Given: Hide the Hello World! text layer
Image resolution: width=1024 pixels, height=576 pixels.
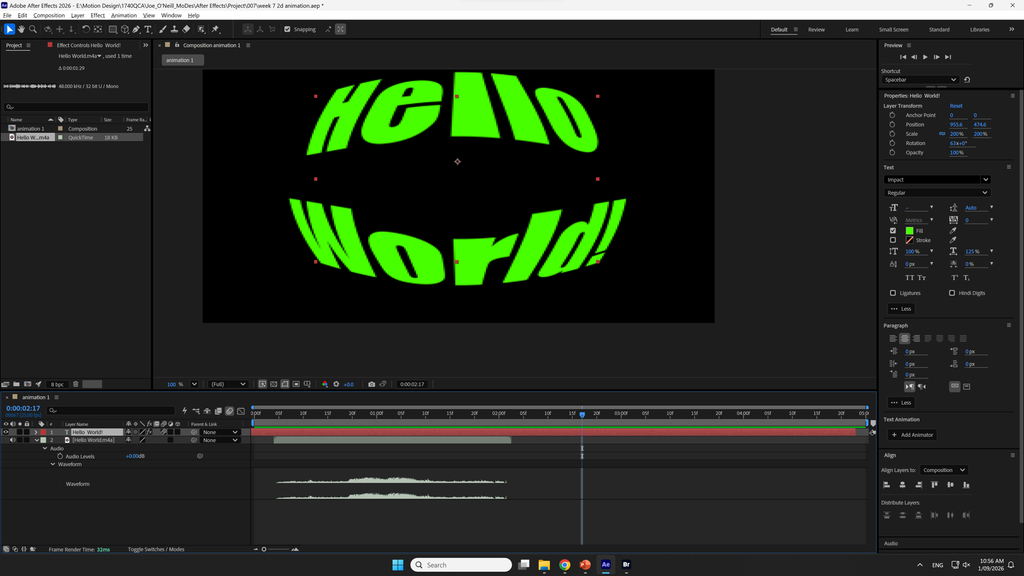Looking at the screenshot, I should 6,432.
